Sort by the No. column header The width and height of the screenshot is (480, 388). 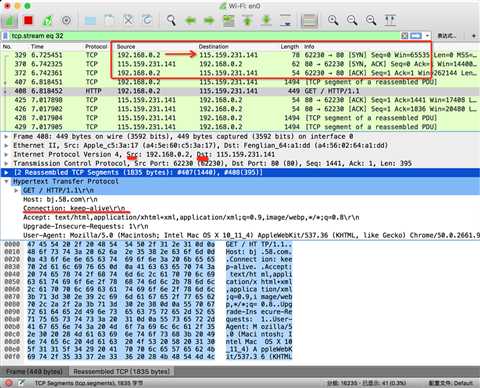pyautogui.click(x=7, y=47)
